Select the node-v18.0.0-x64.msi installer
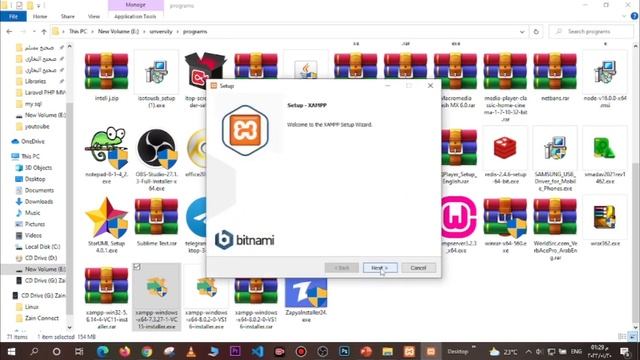 [x=605, y=80]
